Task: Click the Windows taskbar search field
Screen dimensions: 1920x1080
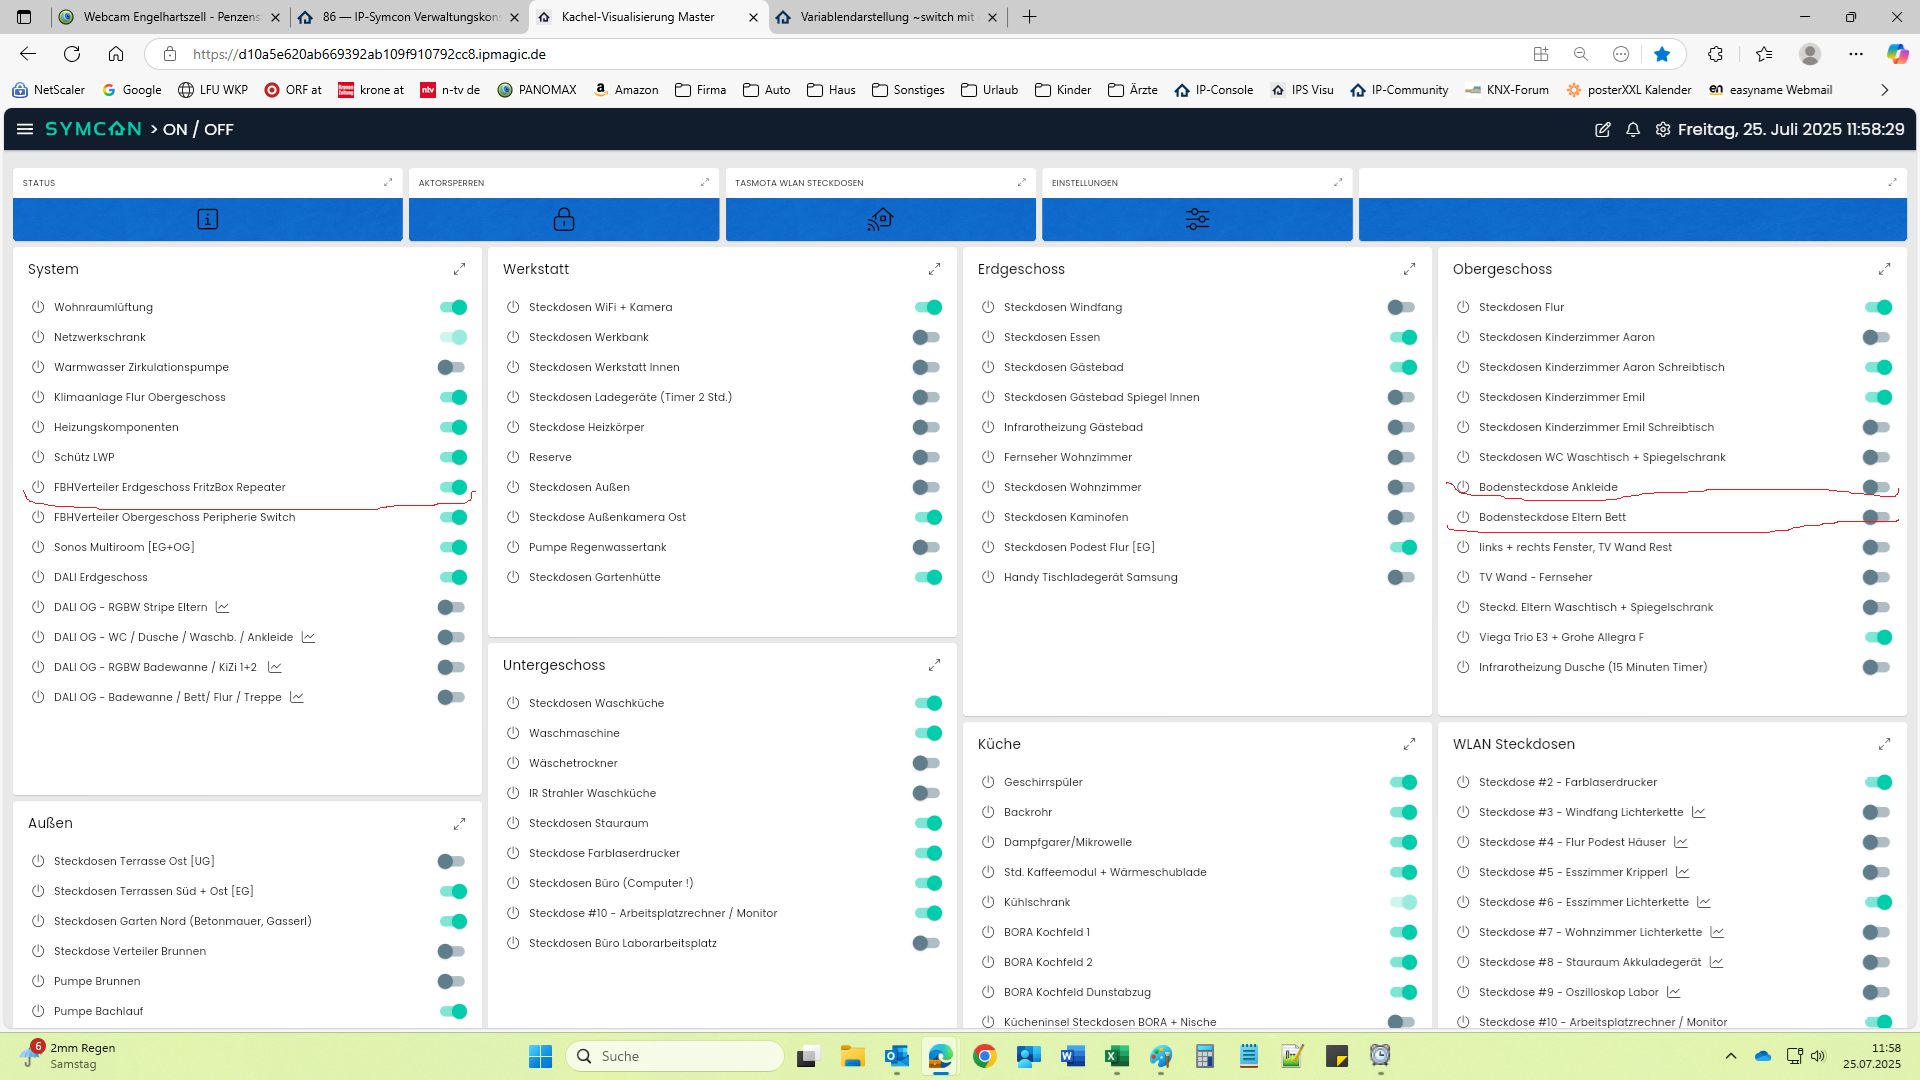Action: pyautogui.click(x=675, y=1056)
